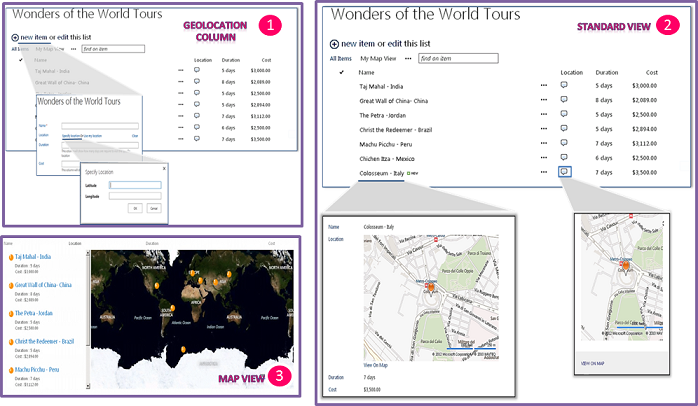Click the pushpin icon beside Christ the Redeemer in Map View
The height and width of the screenshot is (406, 698).
tap(11, 342)
